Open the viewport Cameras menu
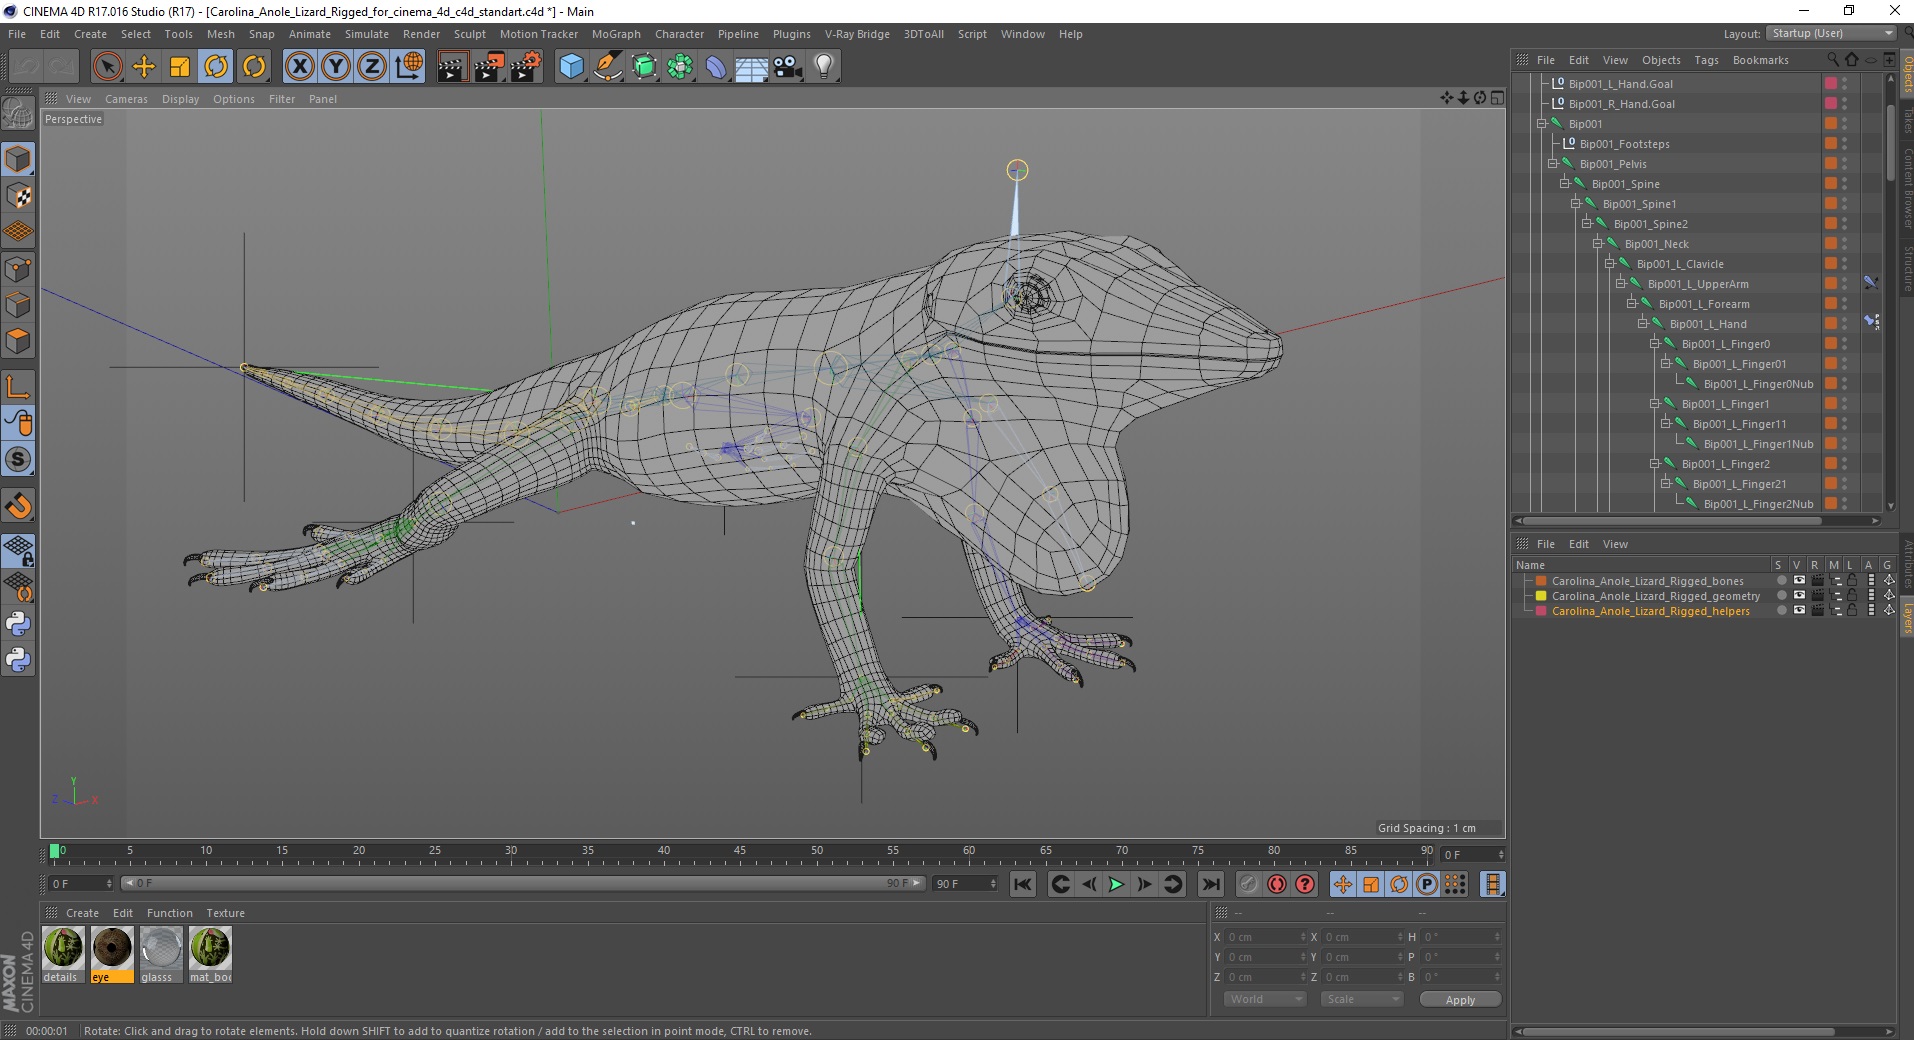This screenshot has width=1914, height=1040. [126, 99]
